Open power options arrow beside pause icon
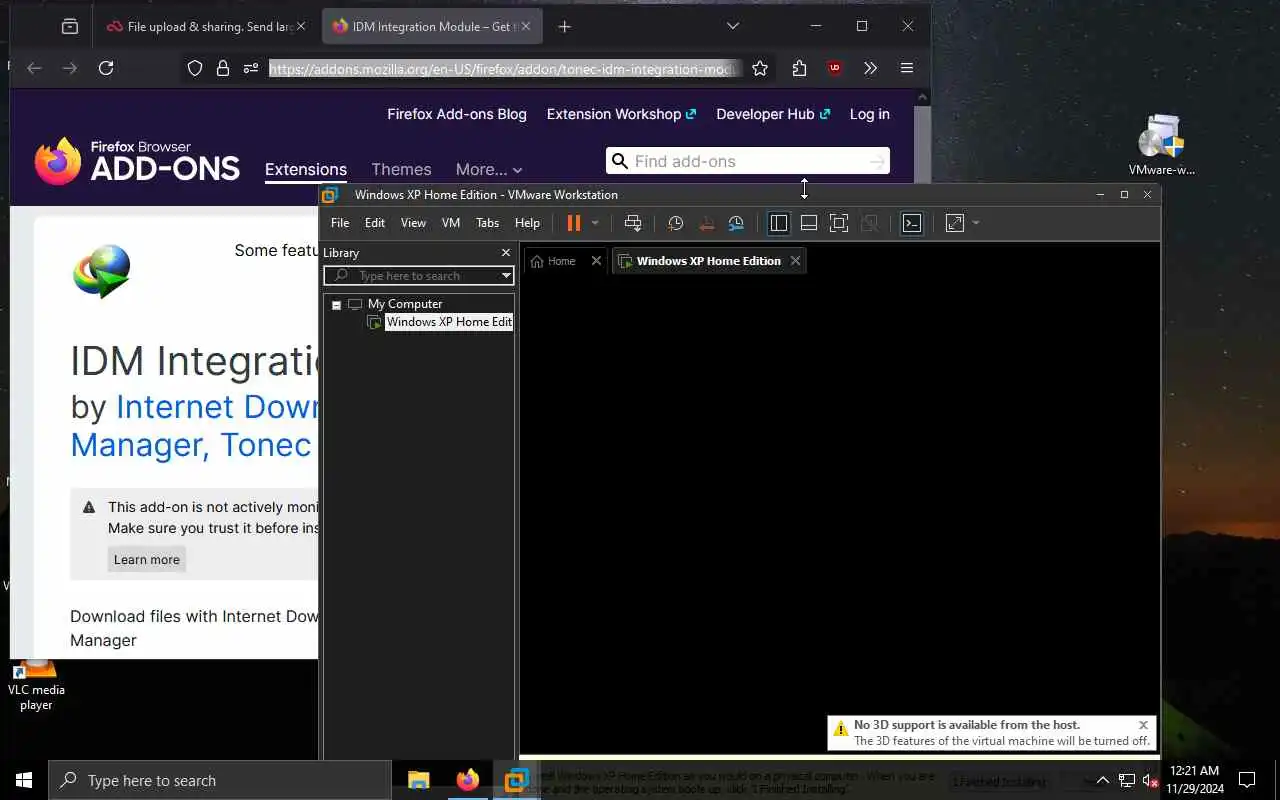The width and height of the screenshot is (1280, 800). tap(595, 223)
